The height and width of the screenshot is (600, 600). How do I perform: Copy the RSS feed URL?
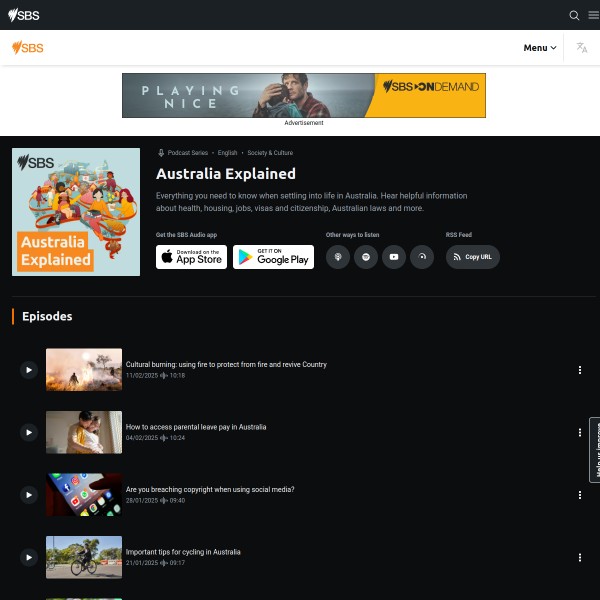tap(472, 257)
